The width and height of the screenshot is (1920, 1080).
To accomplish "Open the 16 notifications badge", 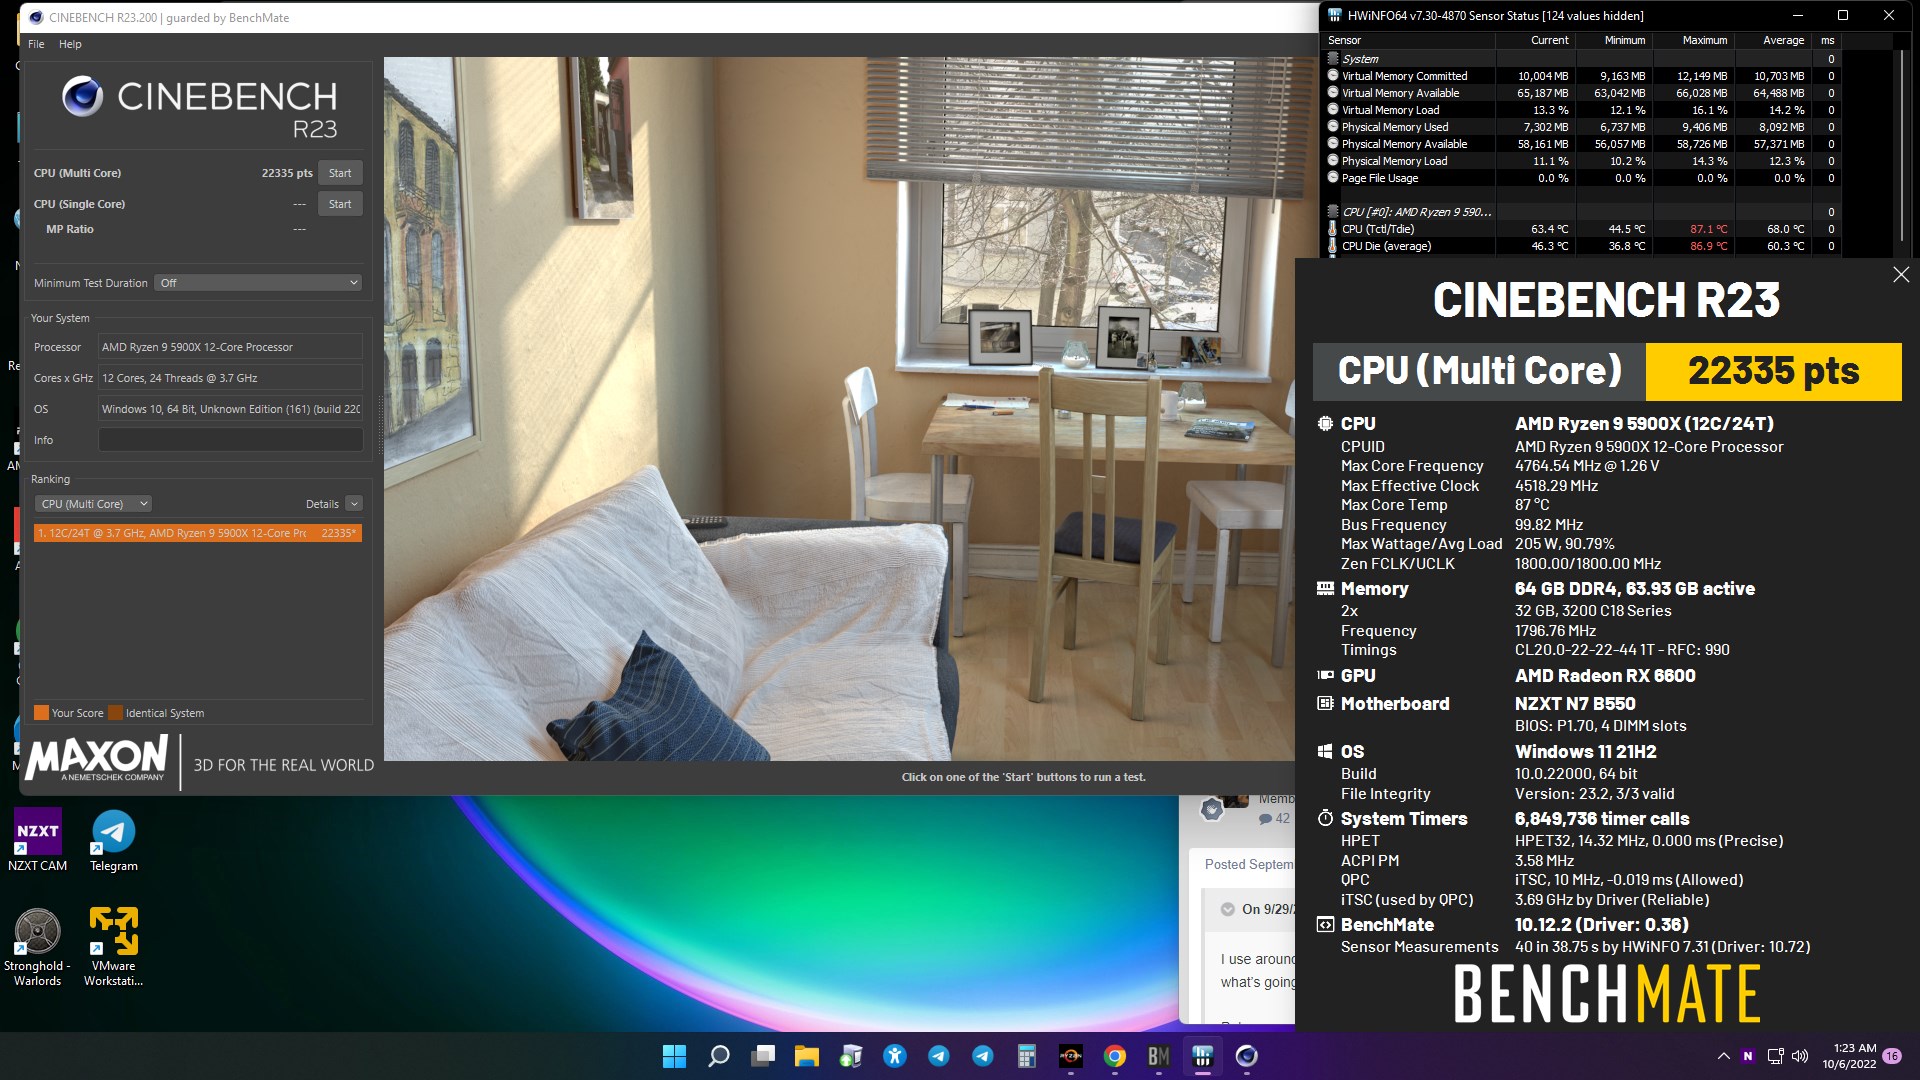I will pyautogui.click(x=1892, y=1056).
